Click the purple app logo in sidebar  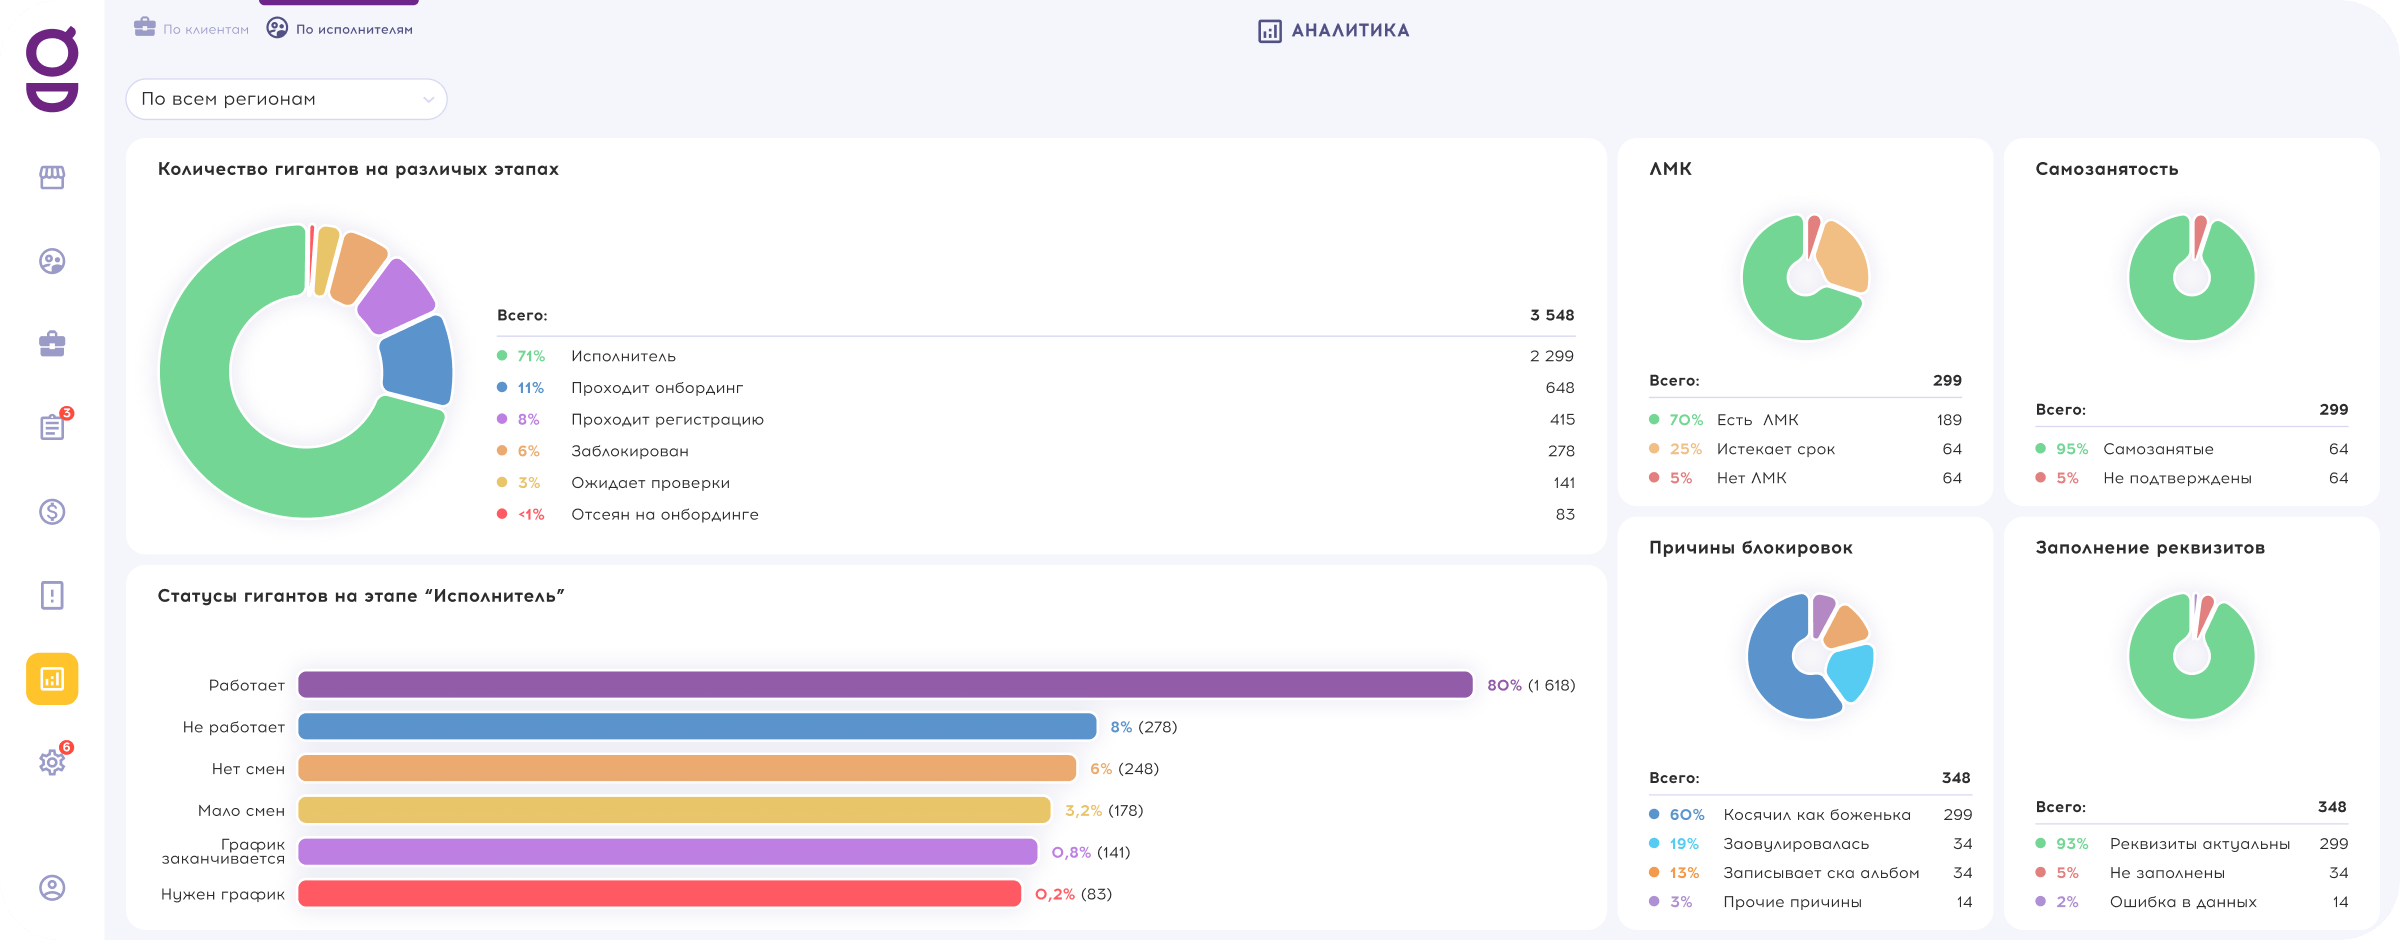click(x=52, y=70)
